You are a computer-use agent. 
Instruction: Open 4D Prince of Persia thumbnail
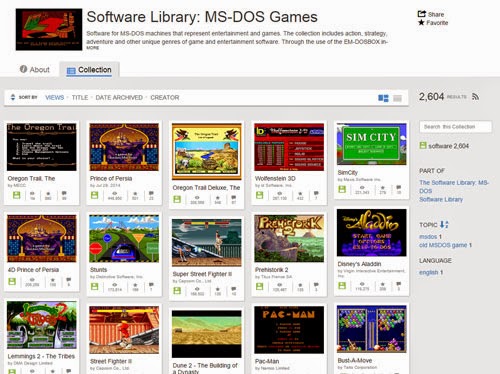click(x=42, y=238)
